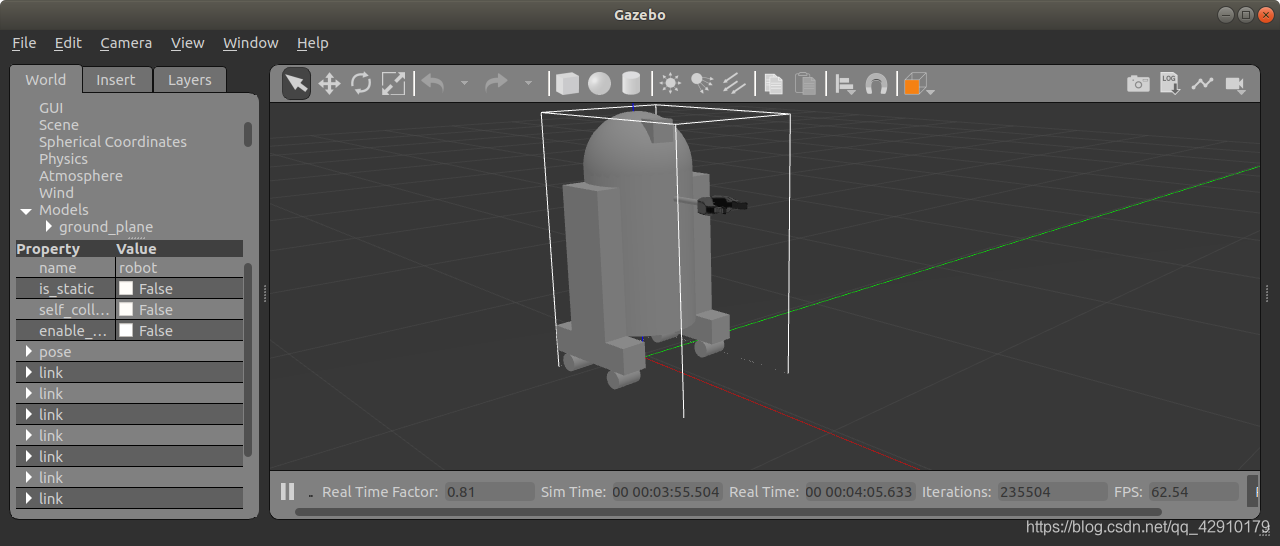
Task: Select Physics in the world tree
Action: pos(63,159)
